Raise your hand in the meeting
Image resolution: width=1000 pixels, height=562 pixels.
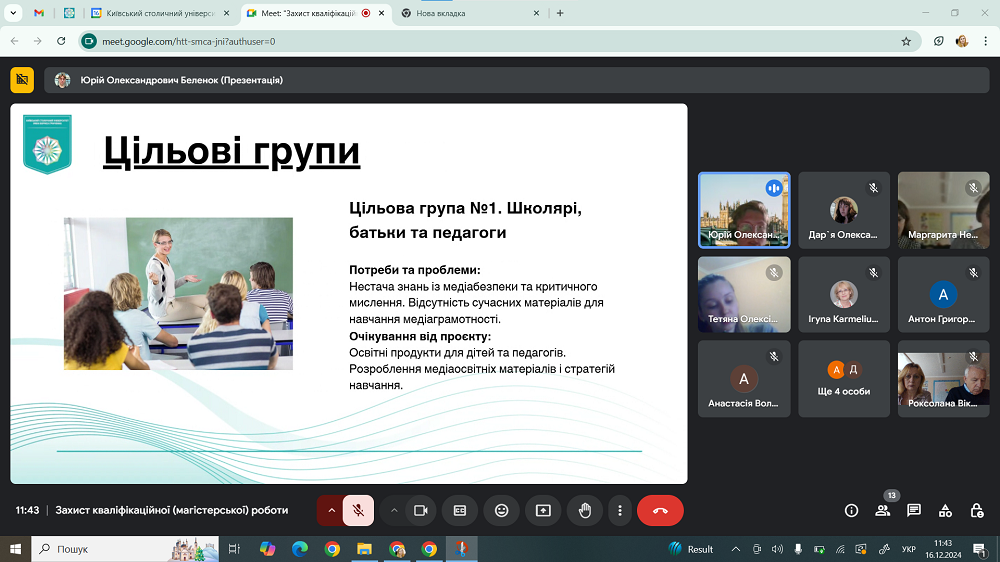(x=585, y=510)
